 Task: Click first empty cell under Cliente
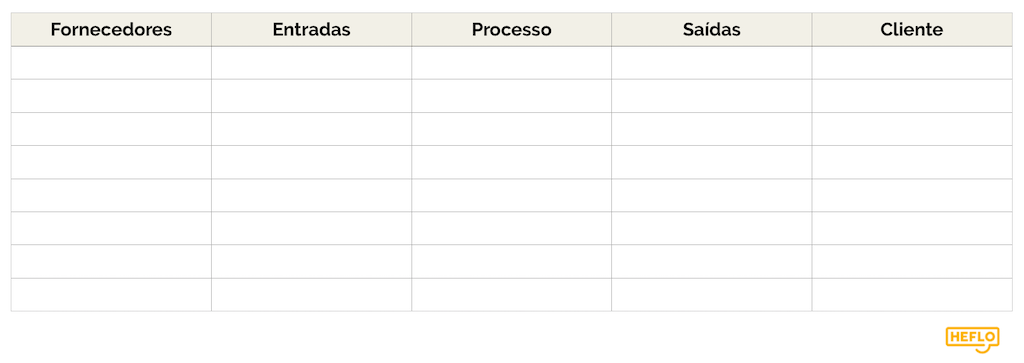(x=912, y=63)
